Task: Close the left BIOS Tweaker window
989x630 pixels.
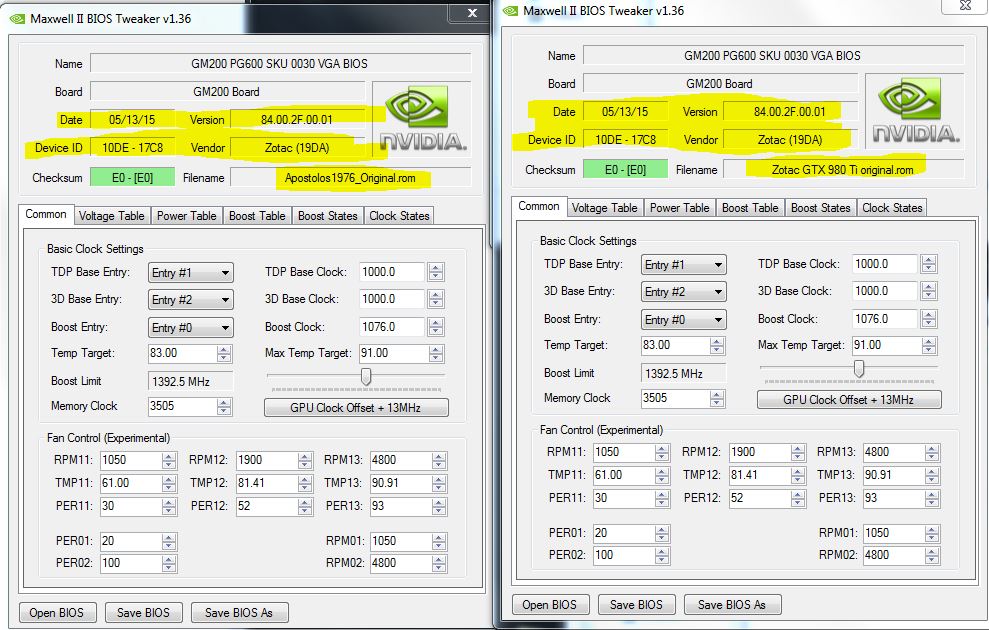Action: point(472,13)
